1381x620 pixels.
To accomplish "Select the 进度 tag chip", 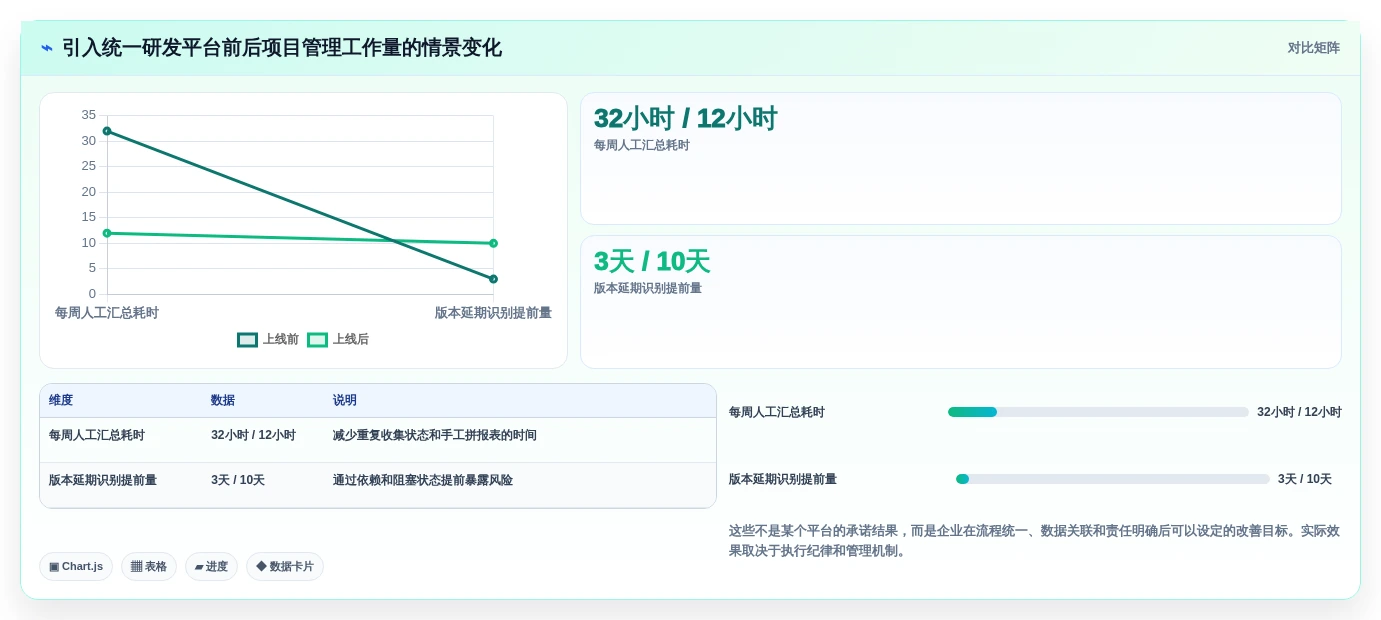I will pyautogui.click(x=211, y=567).
